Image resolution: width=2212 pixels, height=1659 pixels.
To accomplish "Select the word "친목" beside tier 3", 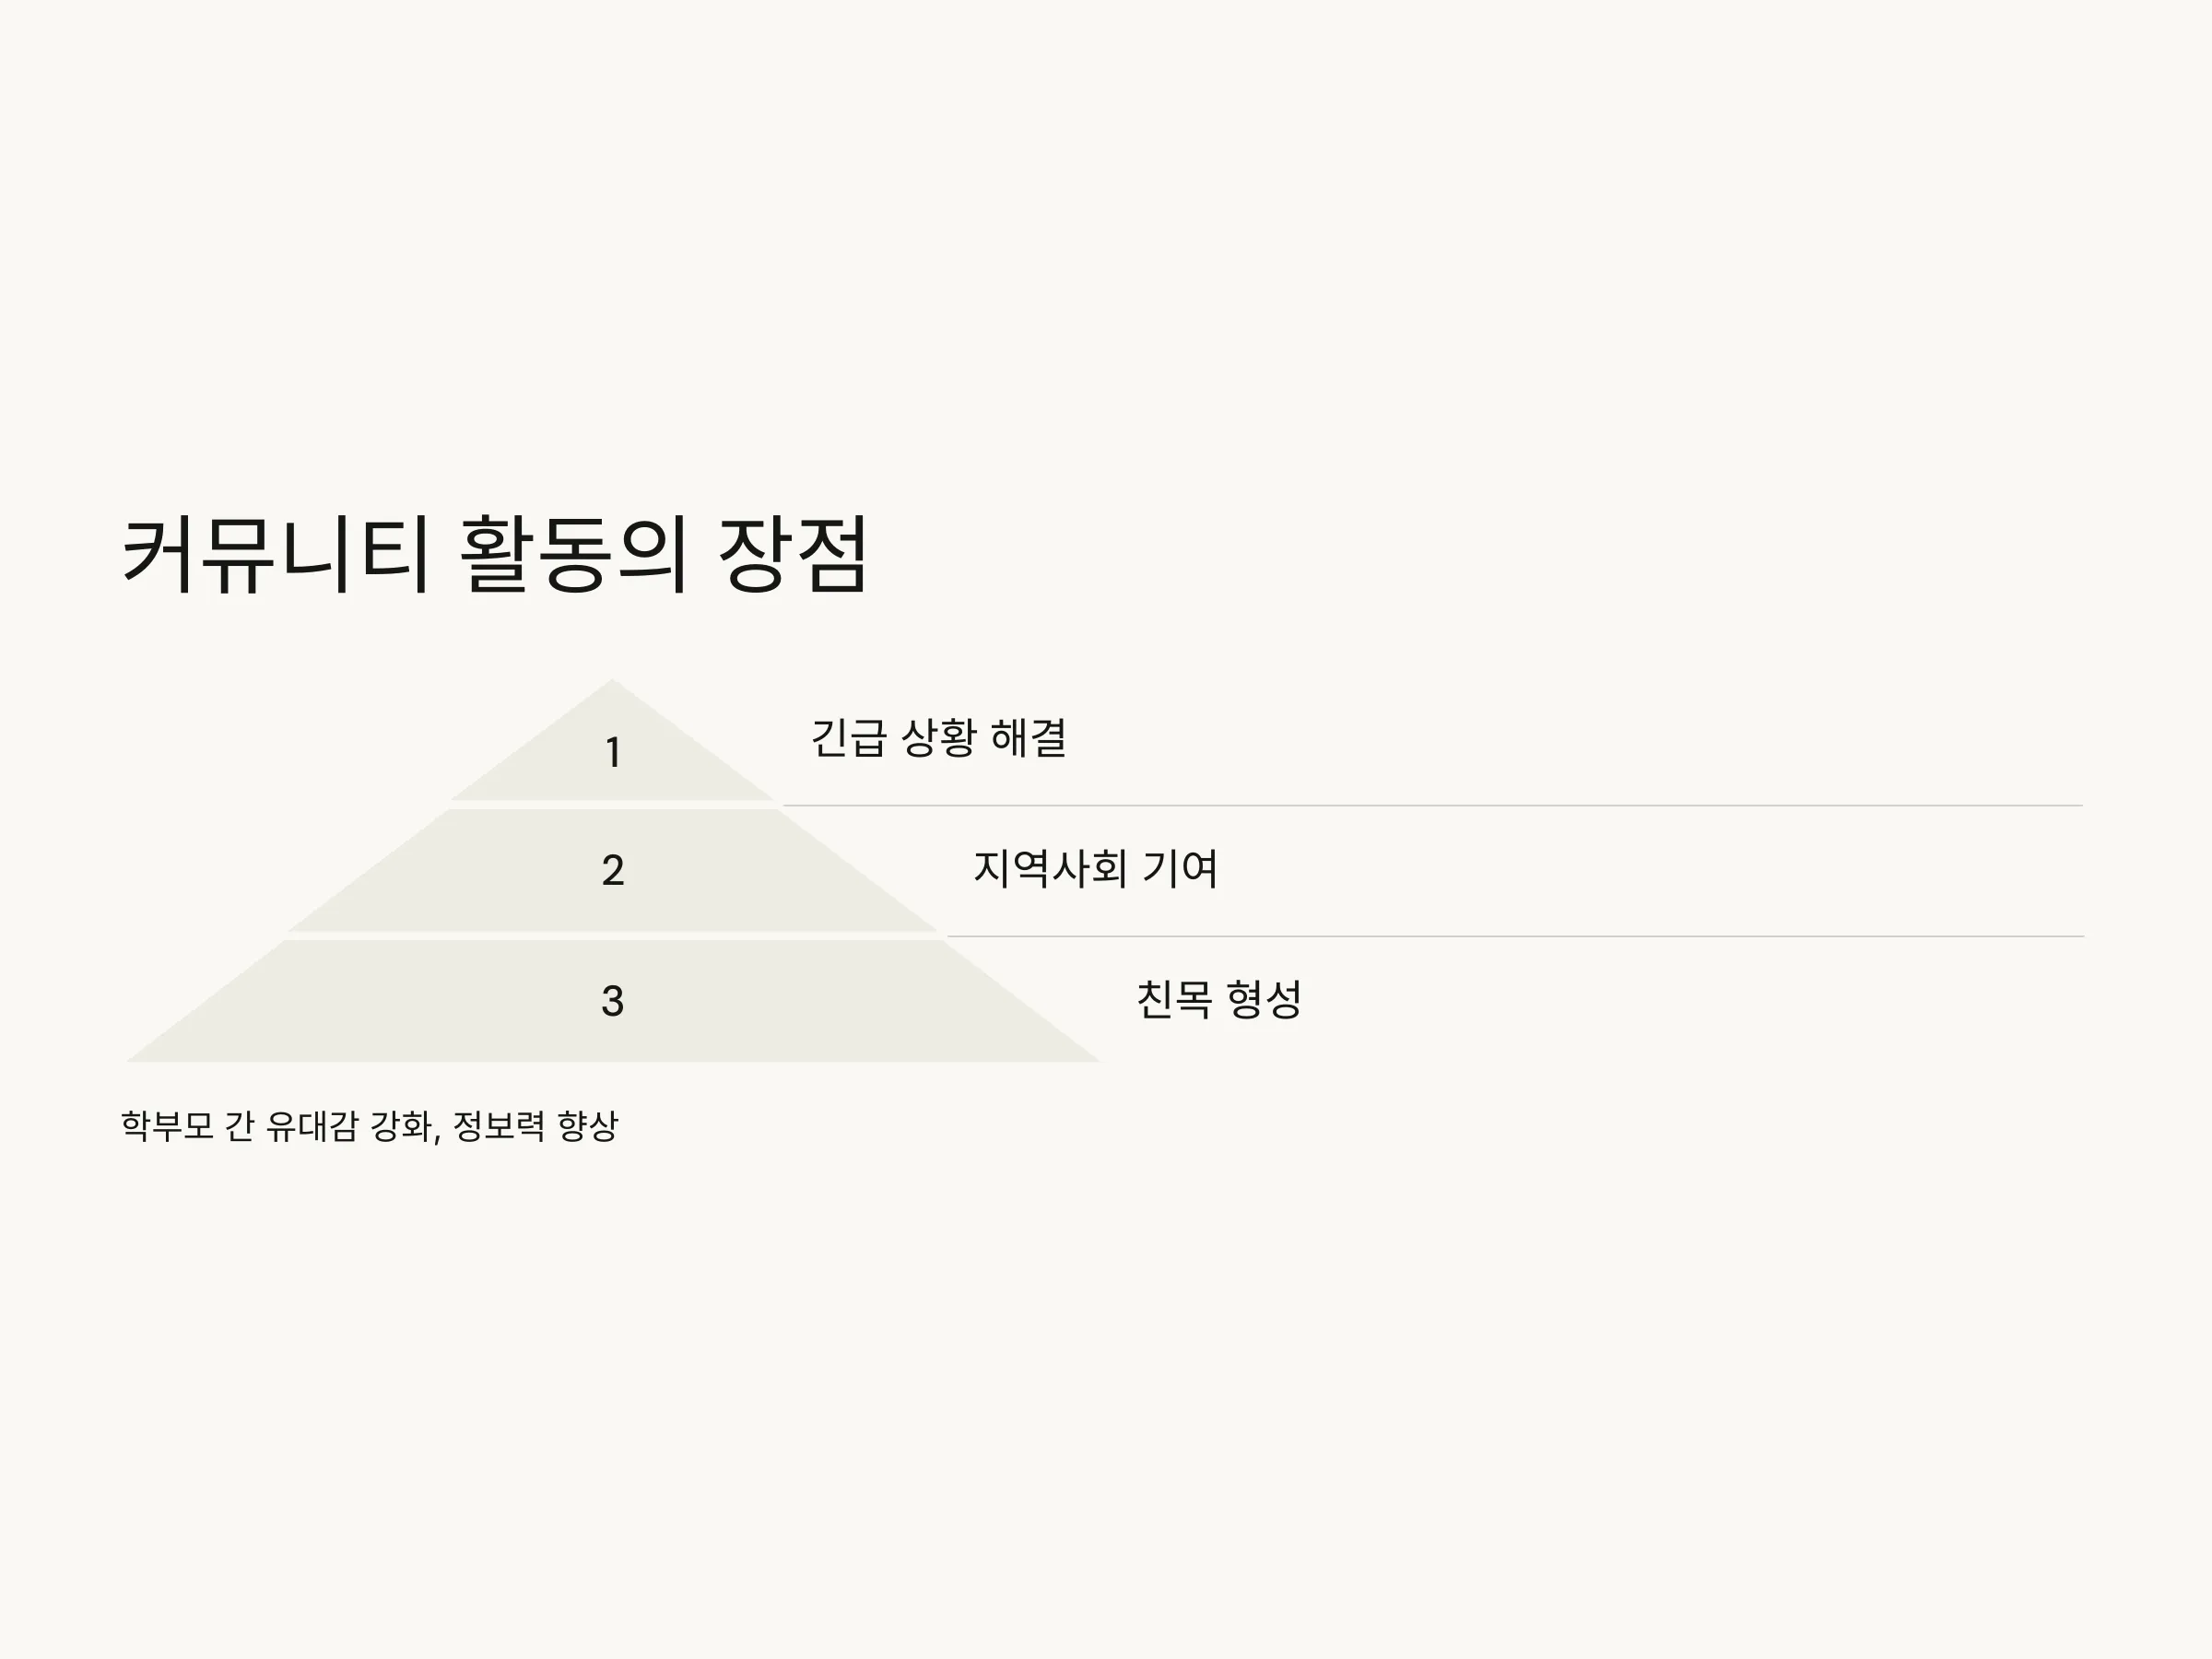I will 1174,999.
